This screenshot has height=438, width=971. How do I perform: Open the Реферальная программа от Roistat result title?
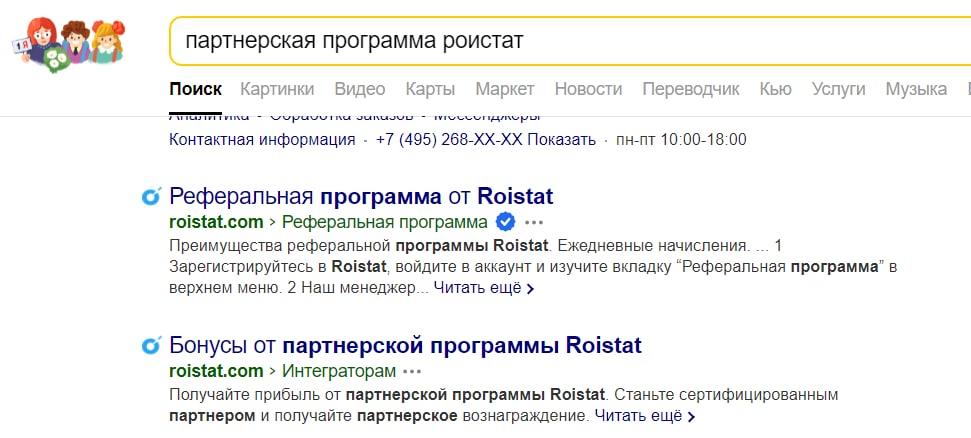point(361,196)
